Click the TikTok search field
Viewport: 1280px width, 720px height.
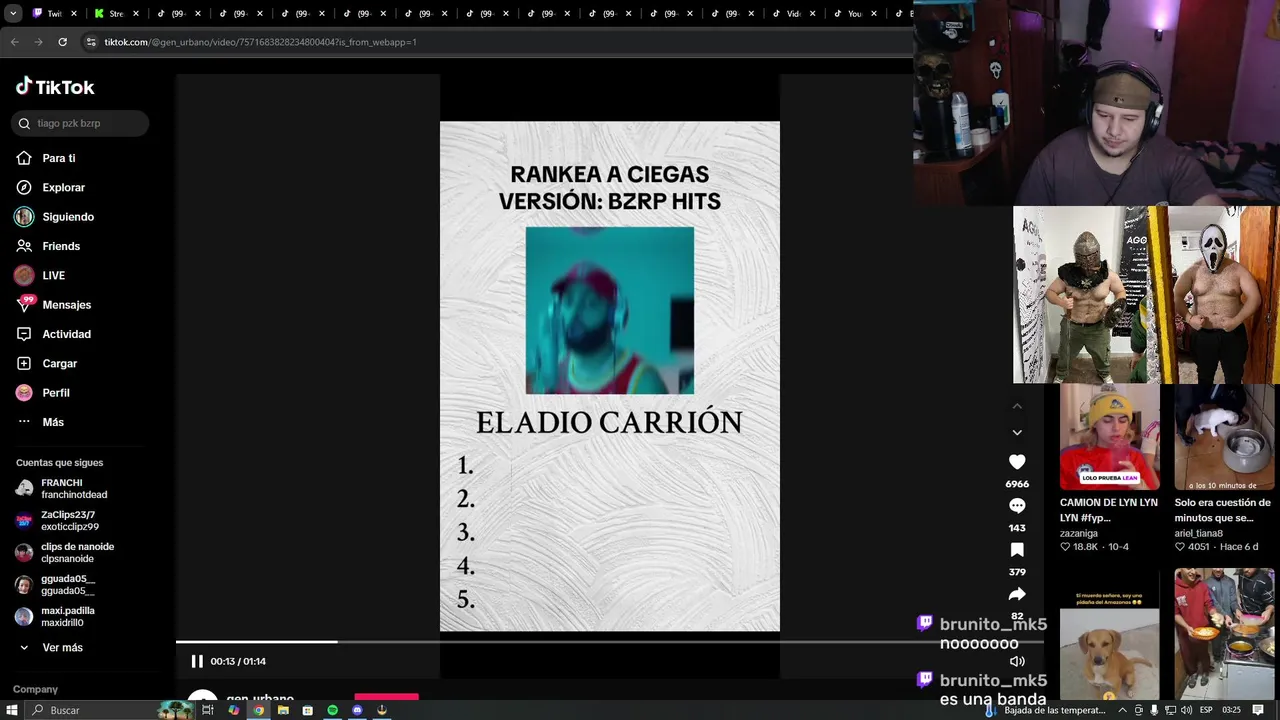pyautogui.click(x=81, y=123)
